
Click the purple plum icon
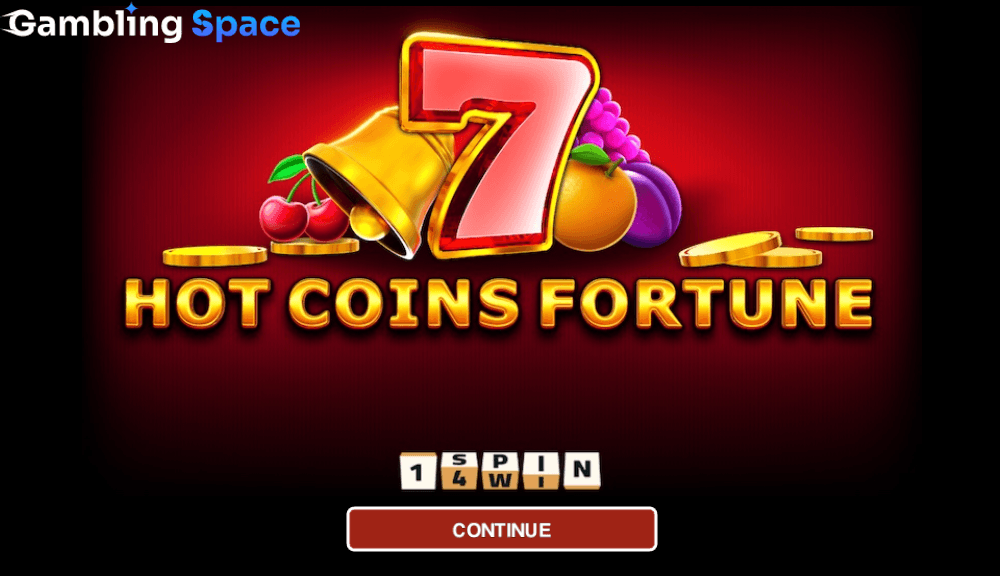pos(652,204)
